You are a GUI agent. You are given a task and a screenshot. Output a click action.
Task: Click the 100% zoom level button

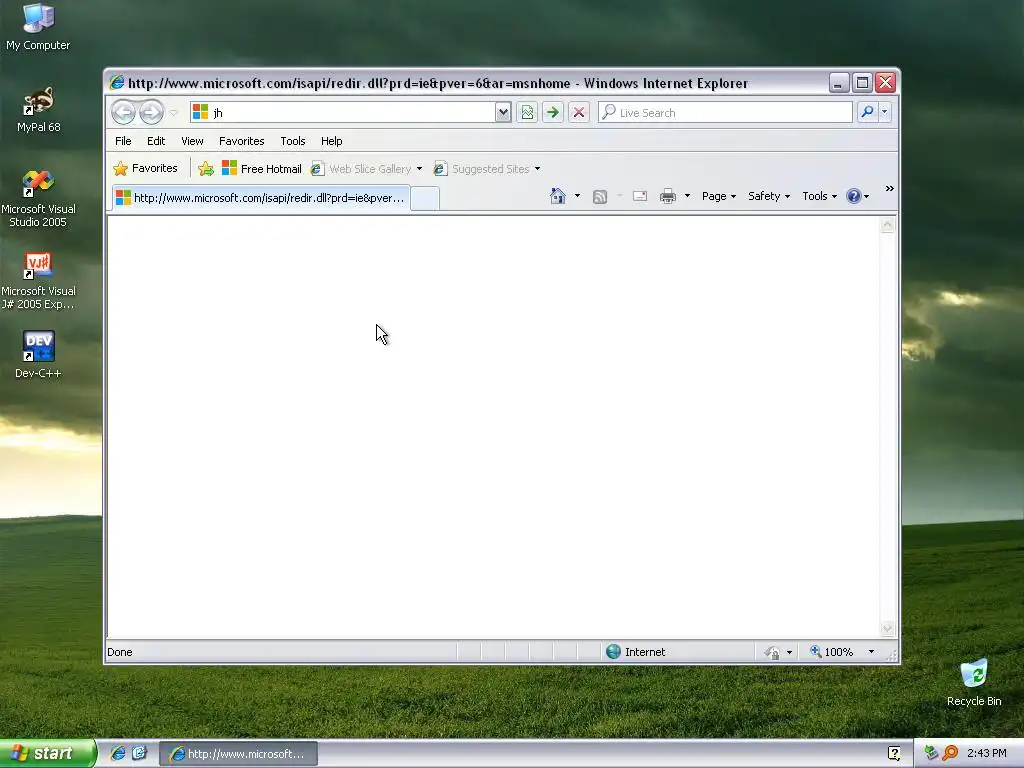(x=832, y=652)
